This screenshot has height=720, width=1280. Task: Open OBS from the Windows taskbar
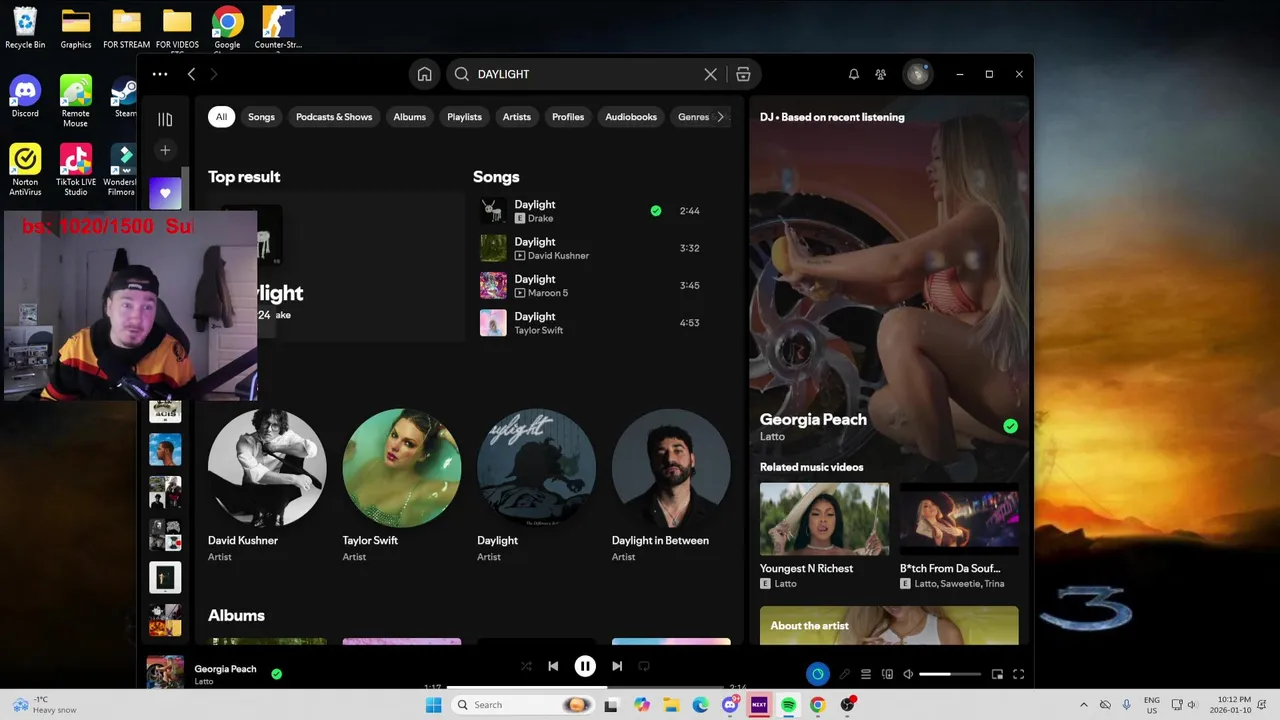pos(847,705)
